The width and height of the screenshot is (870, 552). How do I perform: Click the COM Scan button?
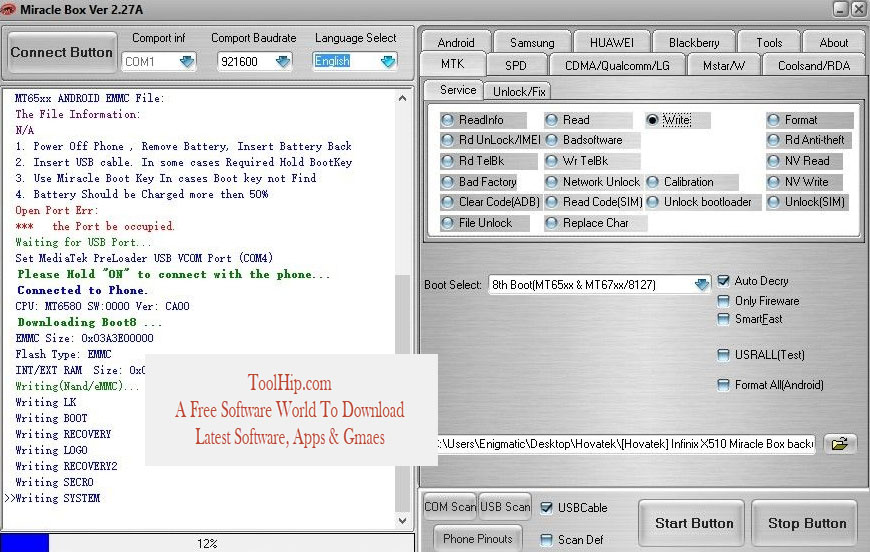click(450, 507)
